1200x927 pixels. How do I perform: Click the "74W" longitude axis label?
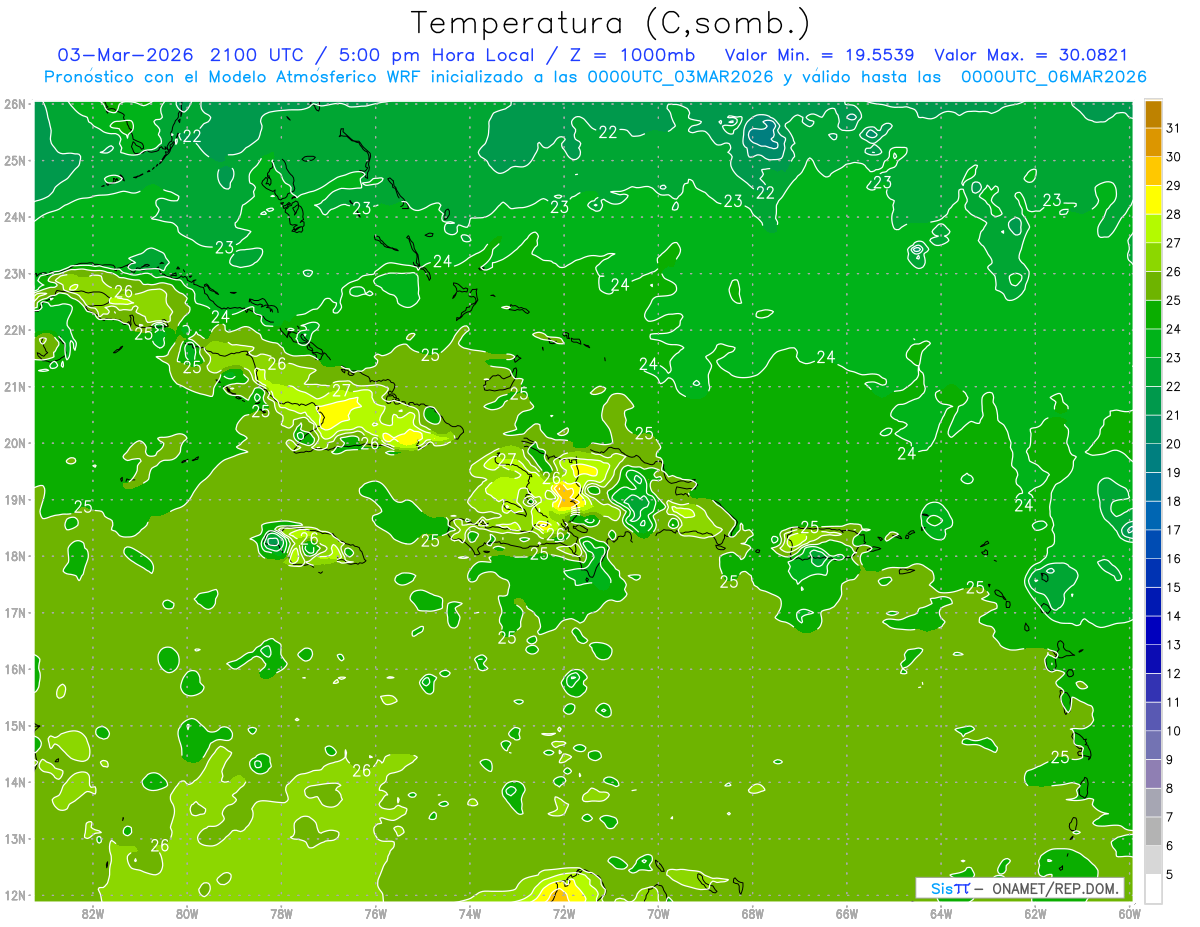click(470, 913)
